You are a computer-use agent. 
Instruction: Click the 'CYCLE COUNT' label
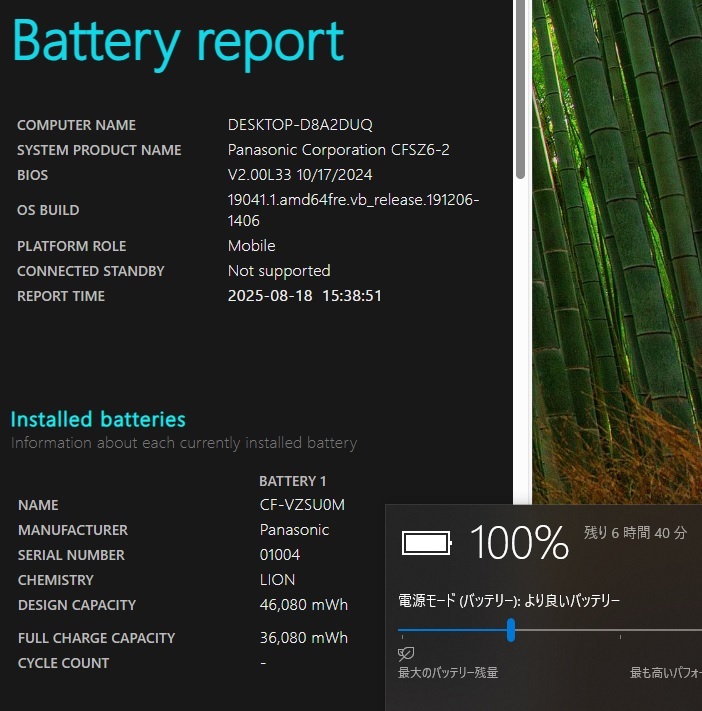point(63,663)
